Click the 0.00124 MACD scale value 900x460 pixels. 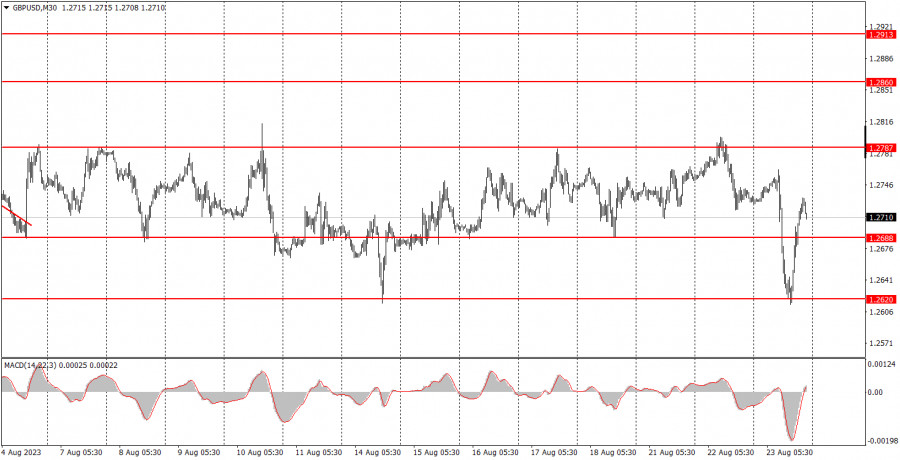tap(882, 364)
